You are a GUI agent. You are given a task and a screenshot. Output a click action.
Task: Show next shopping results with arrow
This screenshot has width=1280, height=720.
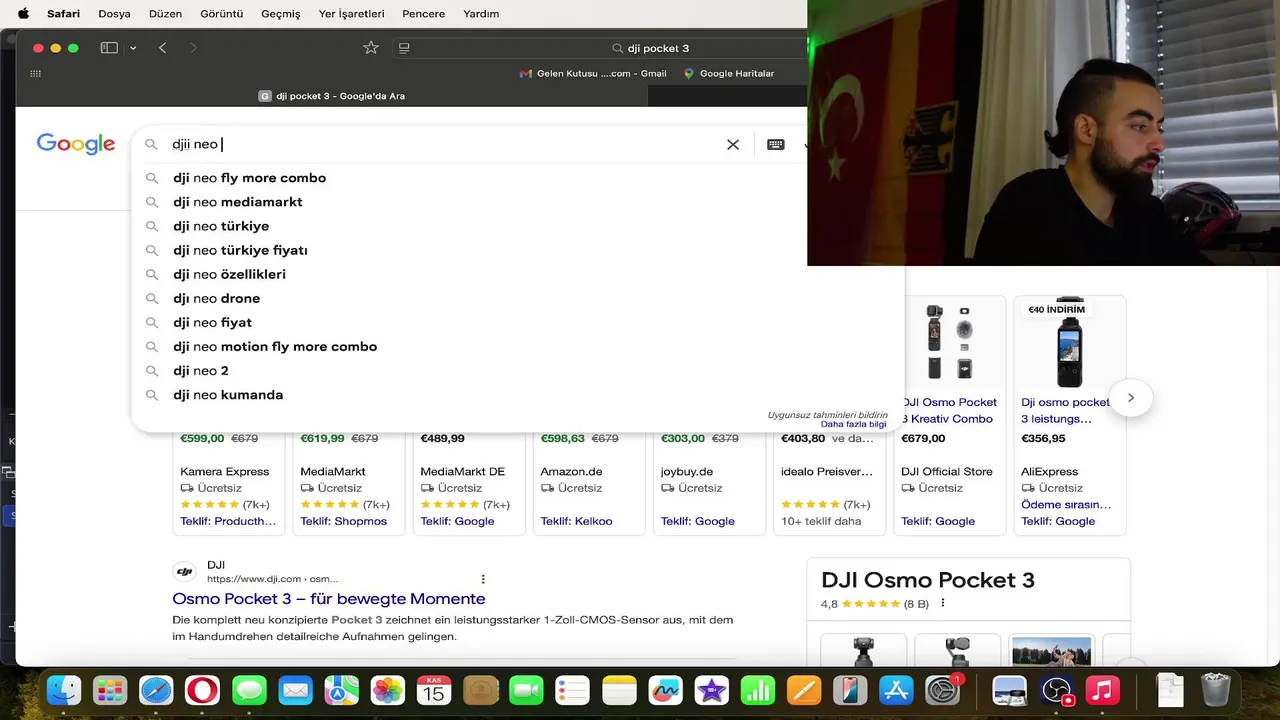click(x=1130, y=398)
